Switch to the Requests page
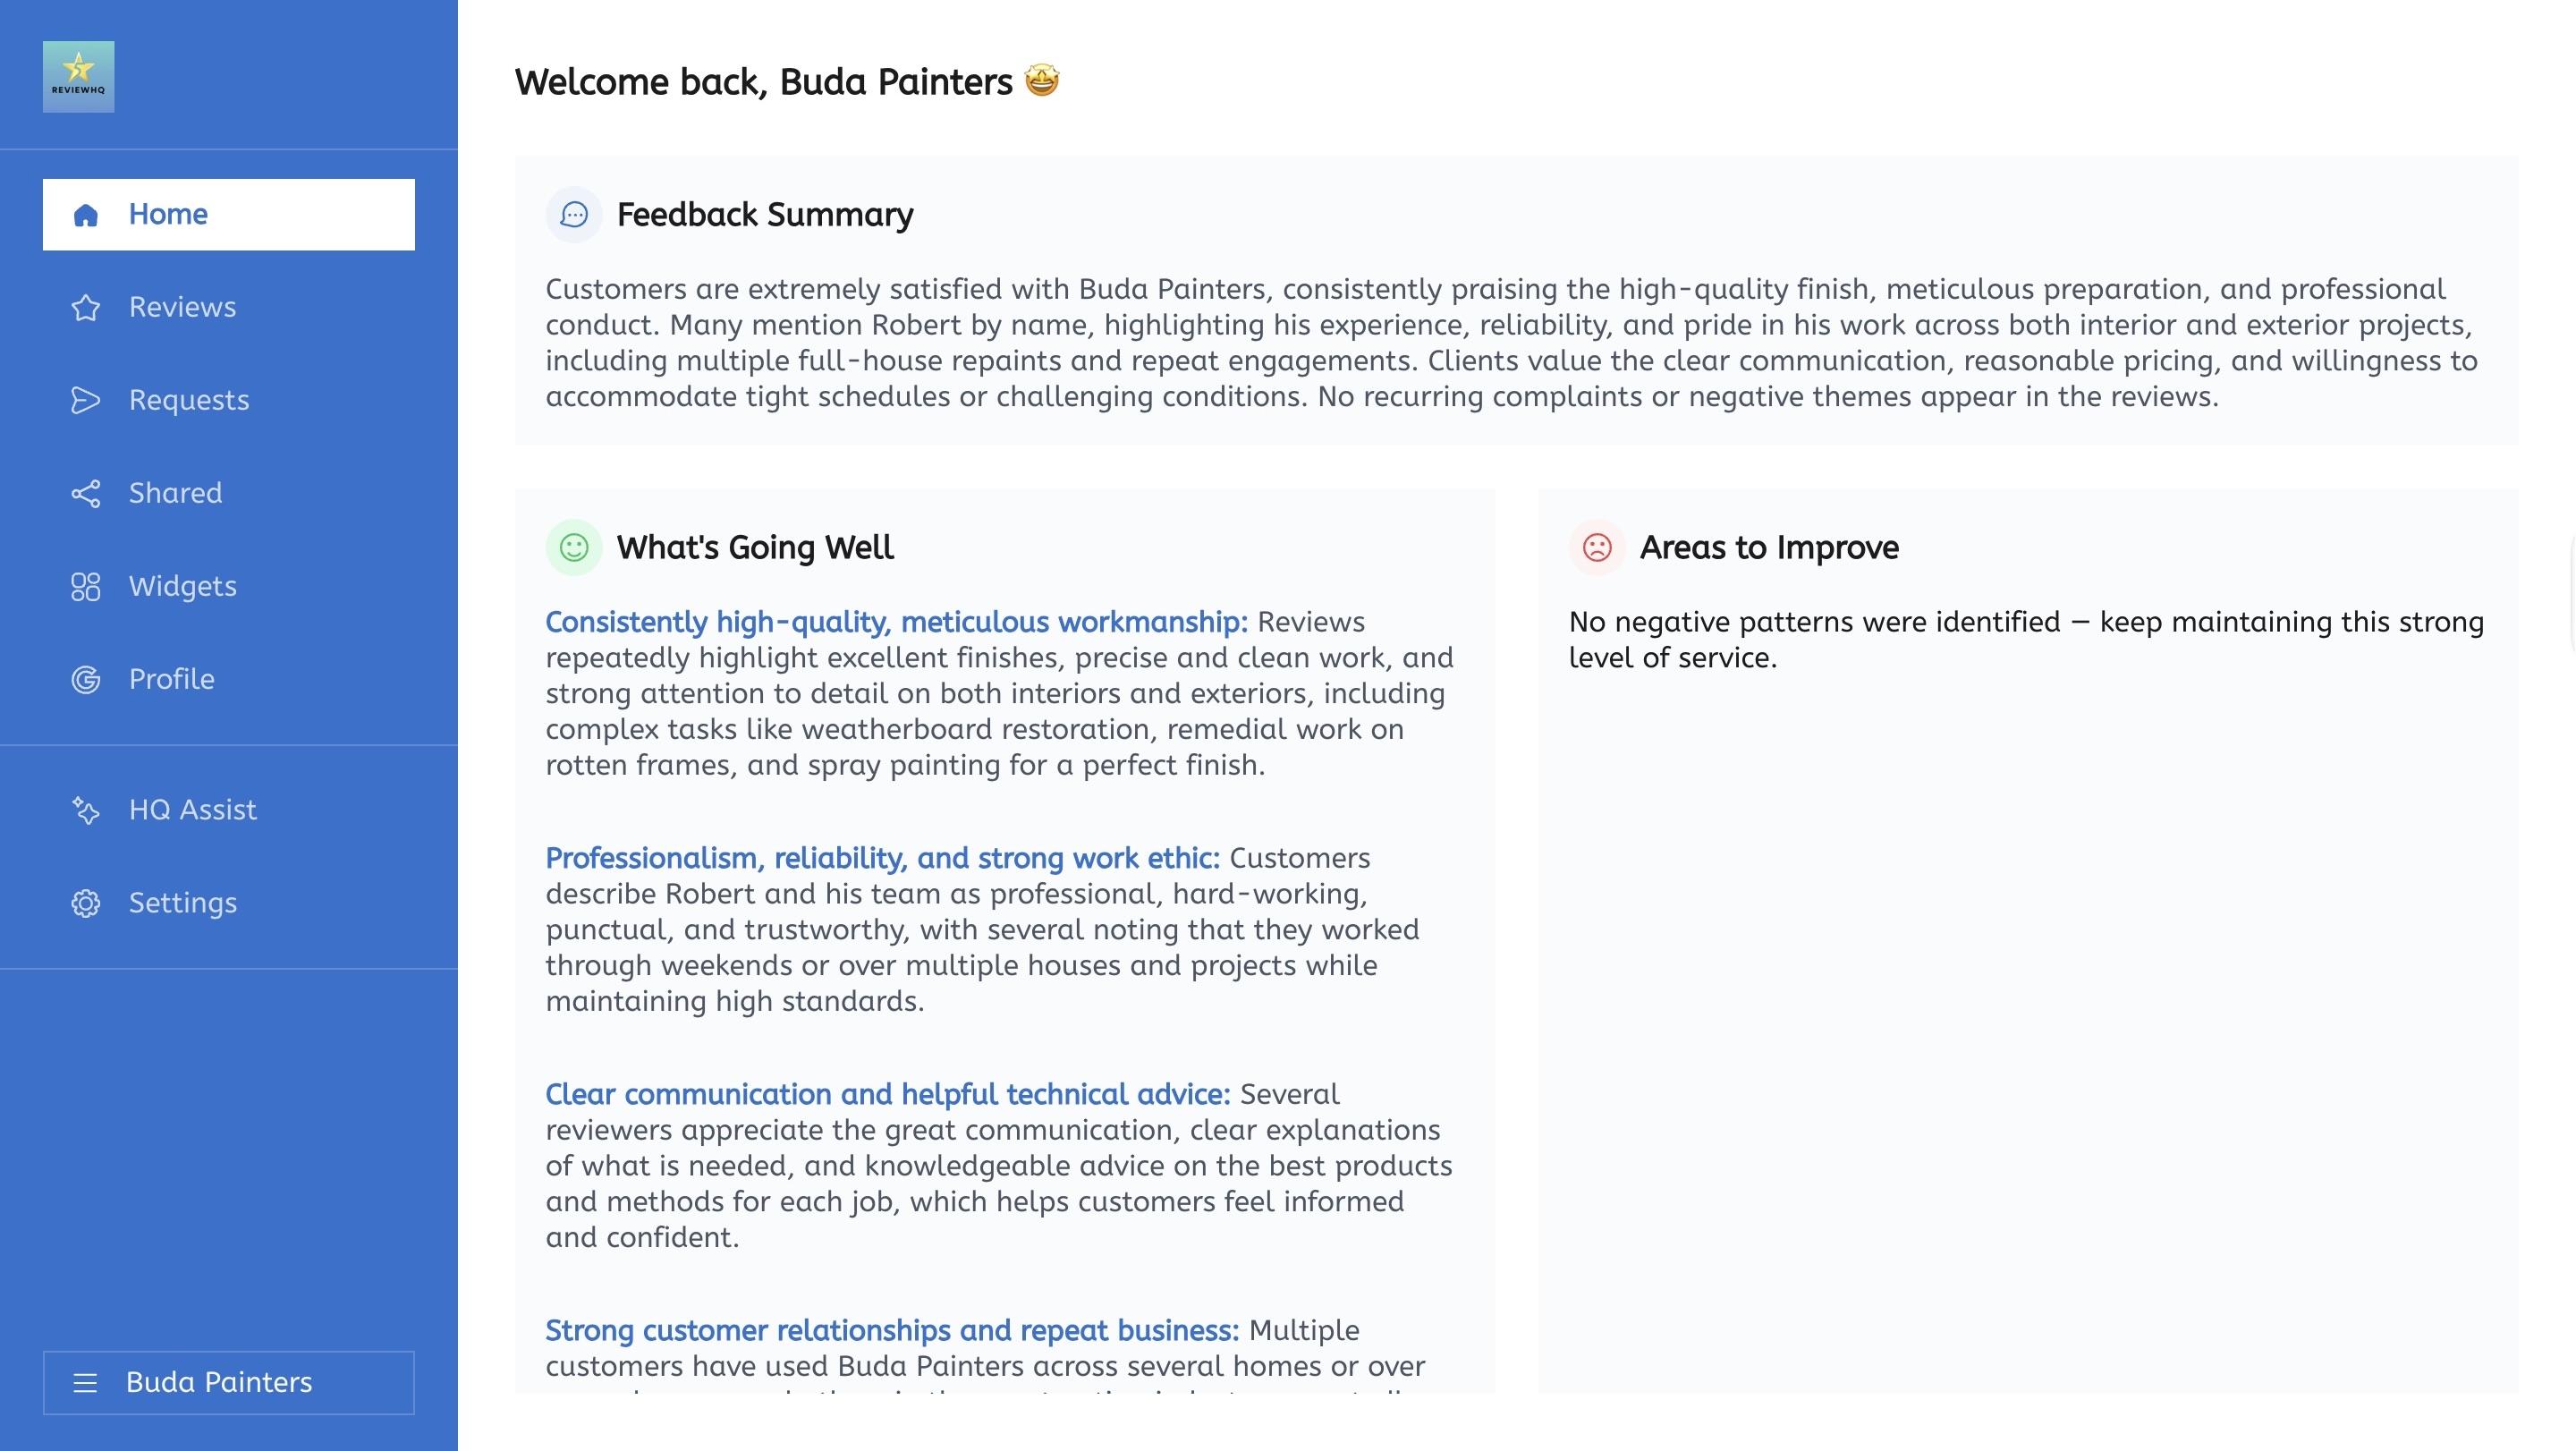This screenshot has height=1451, width=2576. point(188,400)
